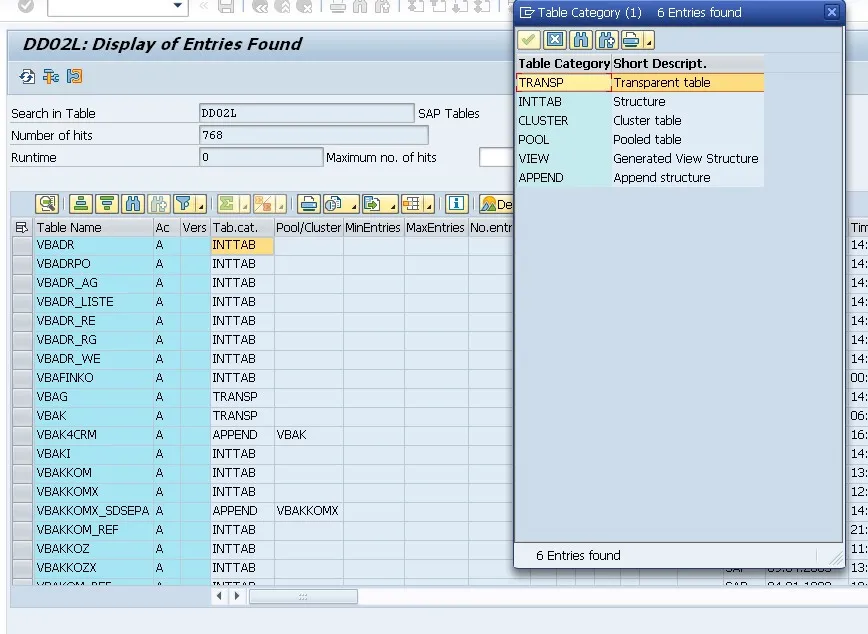Viewport: 868px width, 634px height.
Task: Expand the Set Filter dropdown arrow
Action: click(201, 205)
